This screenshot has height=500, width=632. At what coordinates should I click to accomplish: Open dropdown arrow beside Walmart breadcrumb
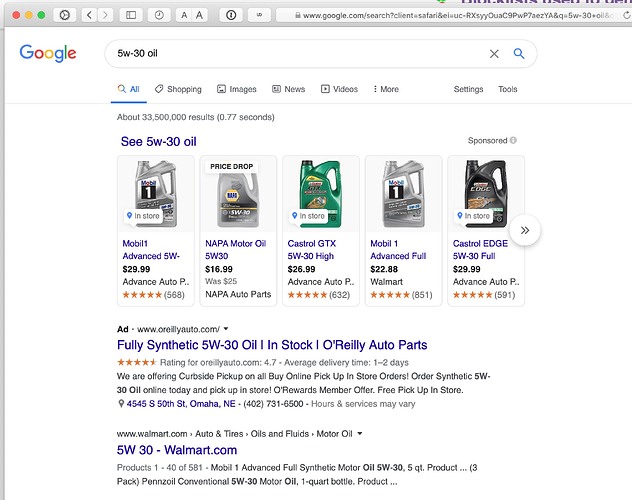point(359,434)
